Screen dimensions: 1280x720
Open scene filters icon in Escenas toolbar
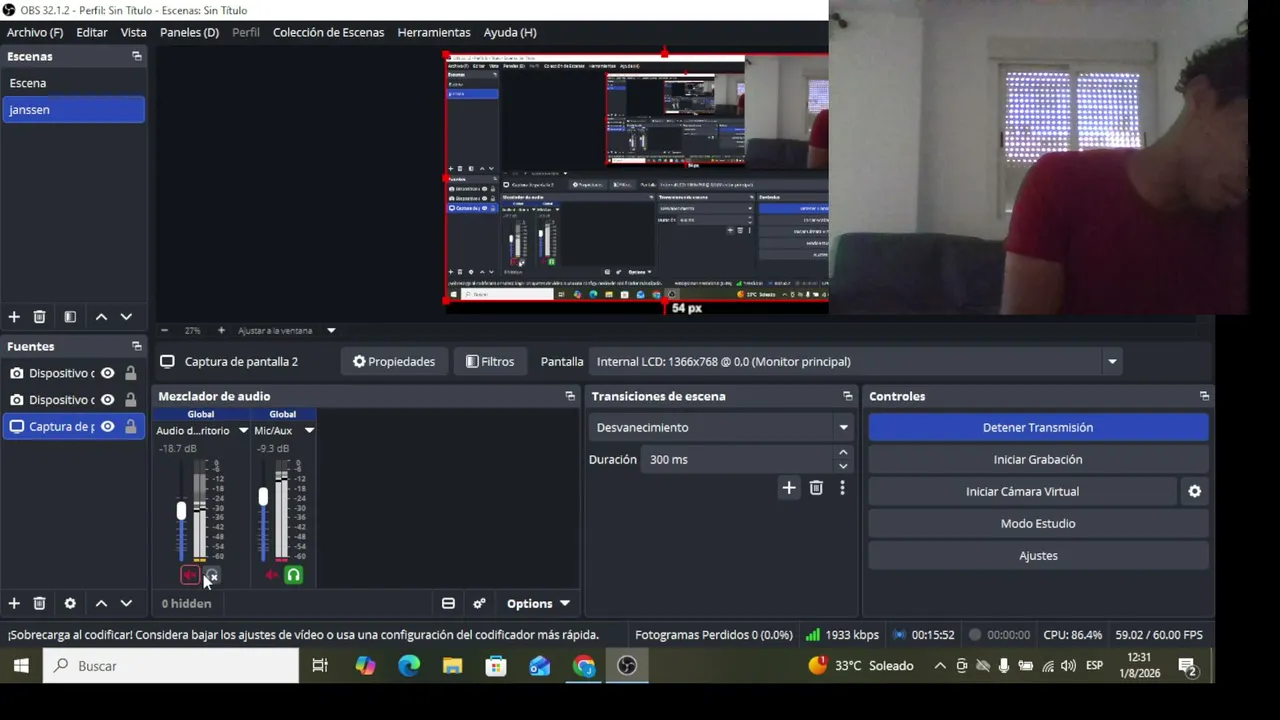70,317
